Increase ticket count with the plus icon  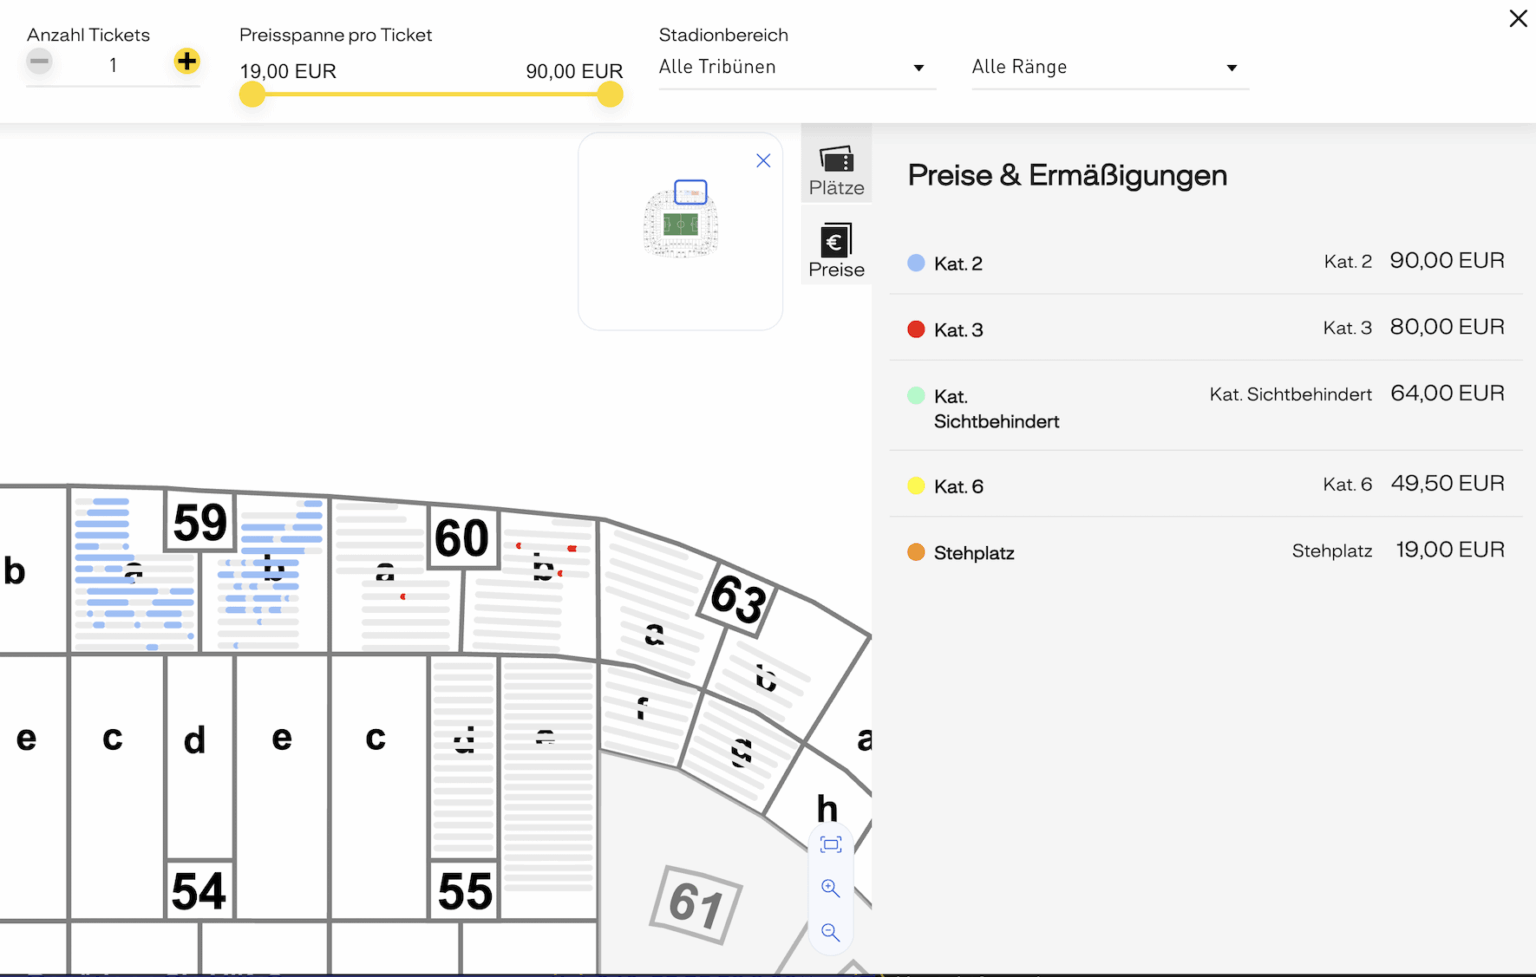pyautogui.click(x=186, y=61)
